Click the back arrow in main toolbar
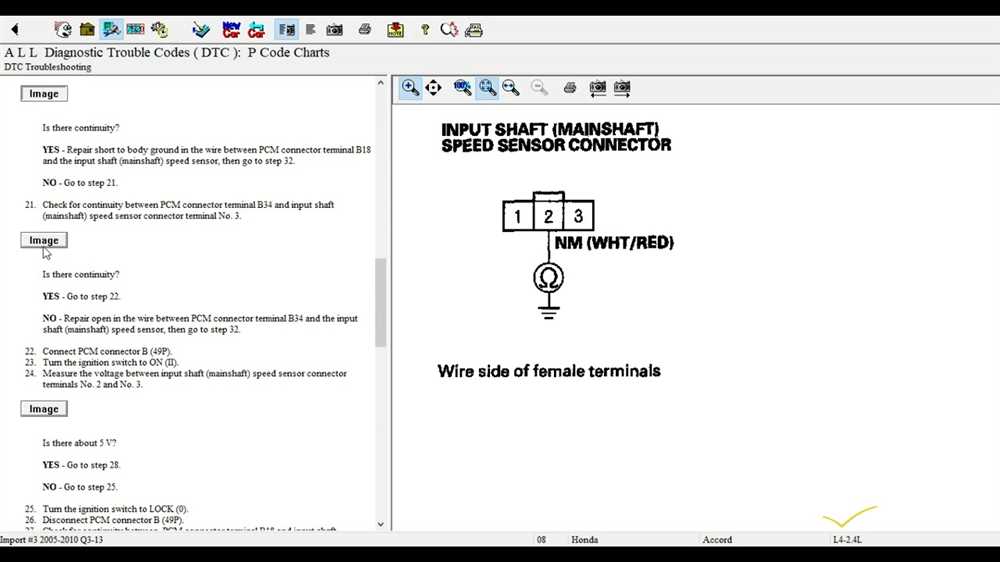The image size is (1000, 562). [x=15, y=29]
